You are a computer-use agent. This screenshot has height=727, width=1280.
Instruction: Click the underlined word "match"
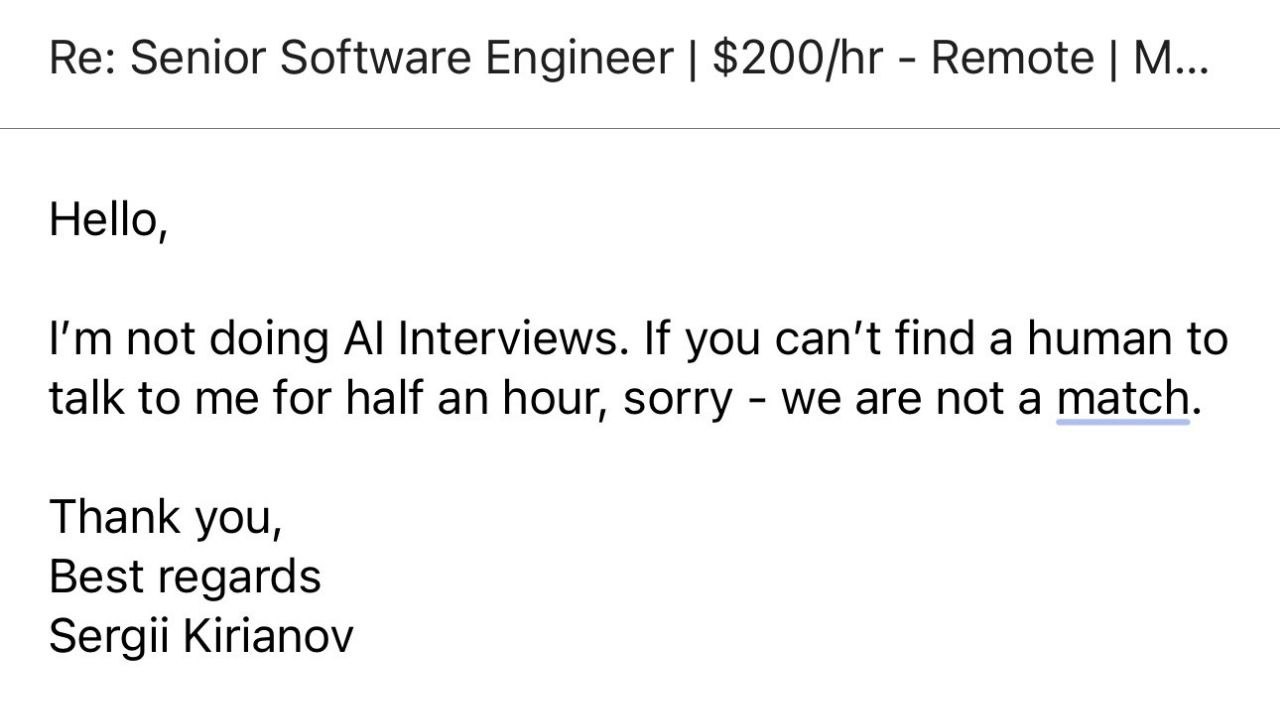[1122, 400]
